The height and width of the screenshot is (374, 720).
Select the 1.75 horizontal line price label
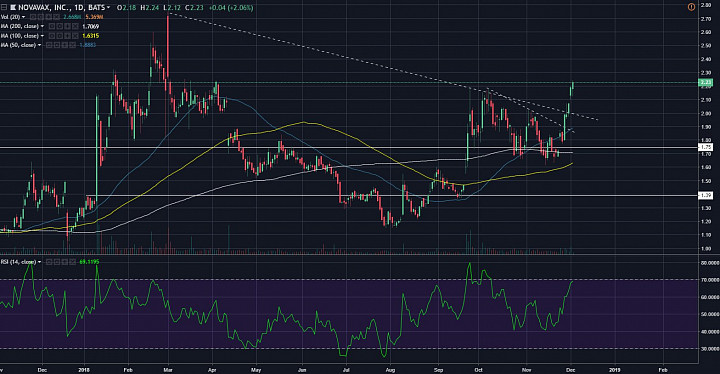(705, 147)
